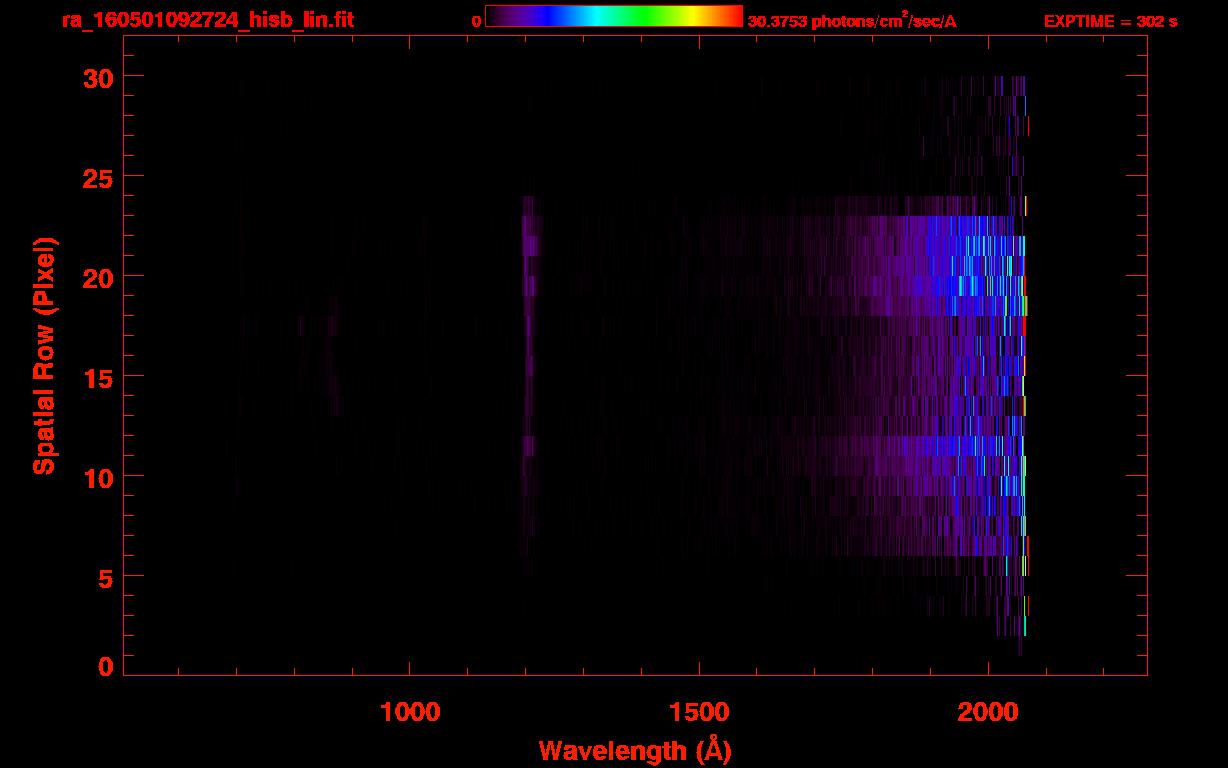This screenshot has width=1228, height=768.
Task: Click the y-axis tick label 0
Action: coord(106,666)
